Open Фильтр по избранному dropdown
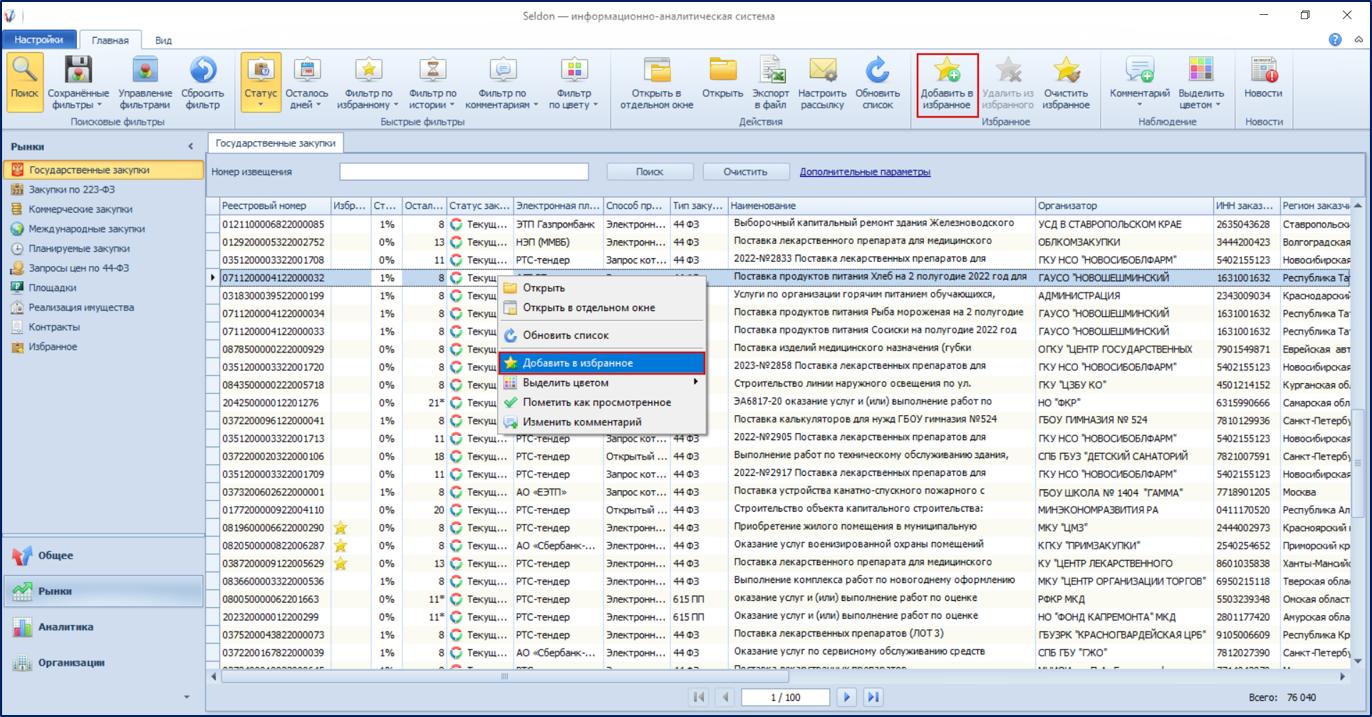The height and width of the screenshot is (717, 1372). pos(369,83)
